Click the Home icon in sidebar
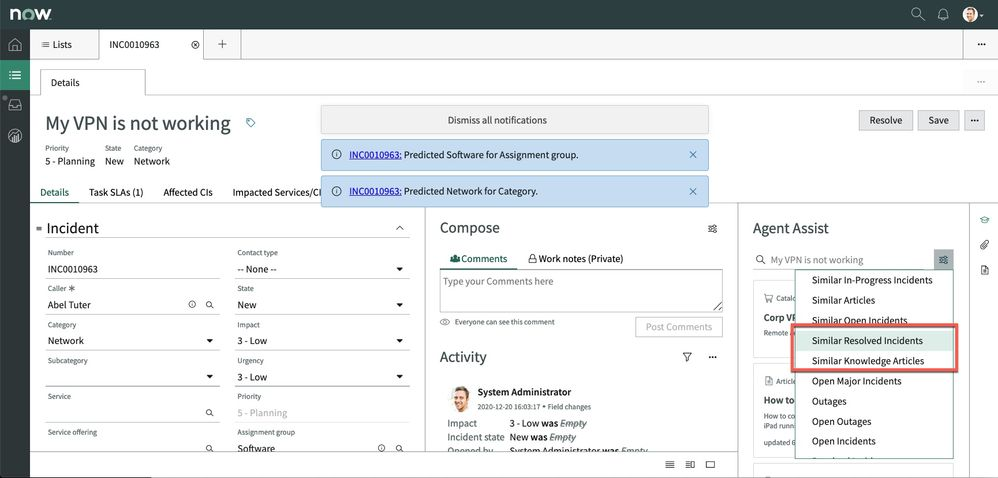 [15, 45]
